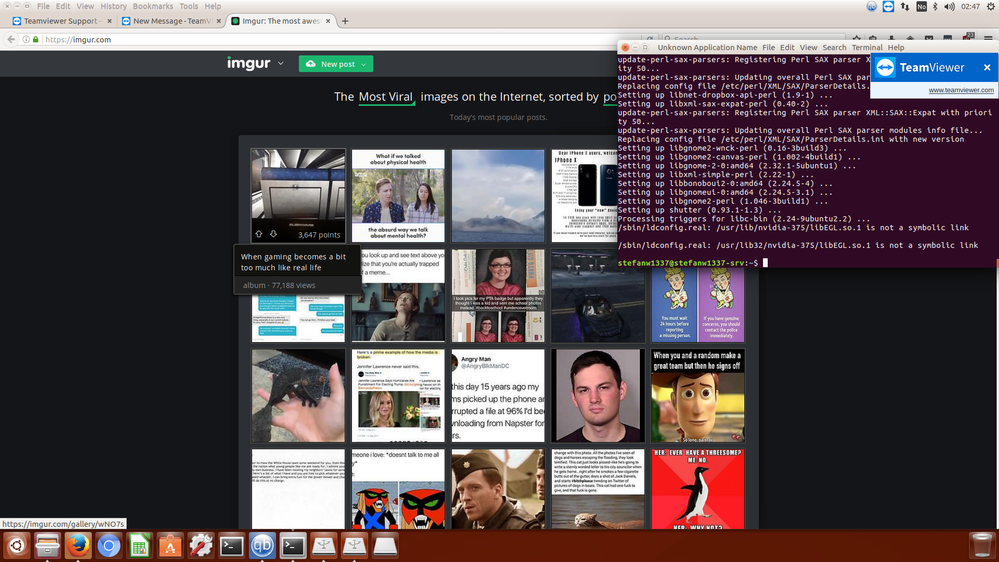
Task: Launch Chromium browser from the dock
Action: (108, 546)
